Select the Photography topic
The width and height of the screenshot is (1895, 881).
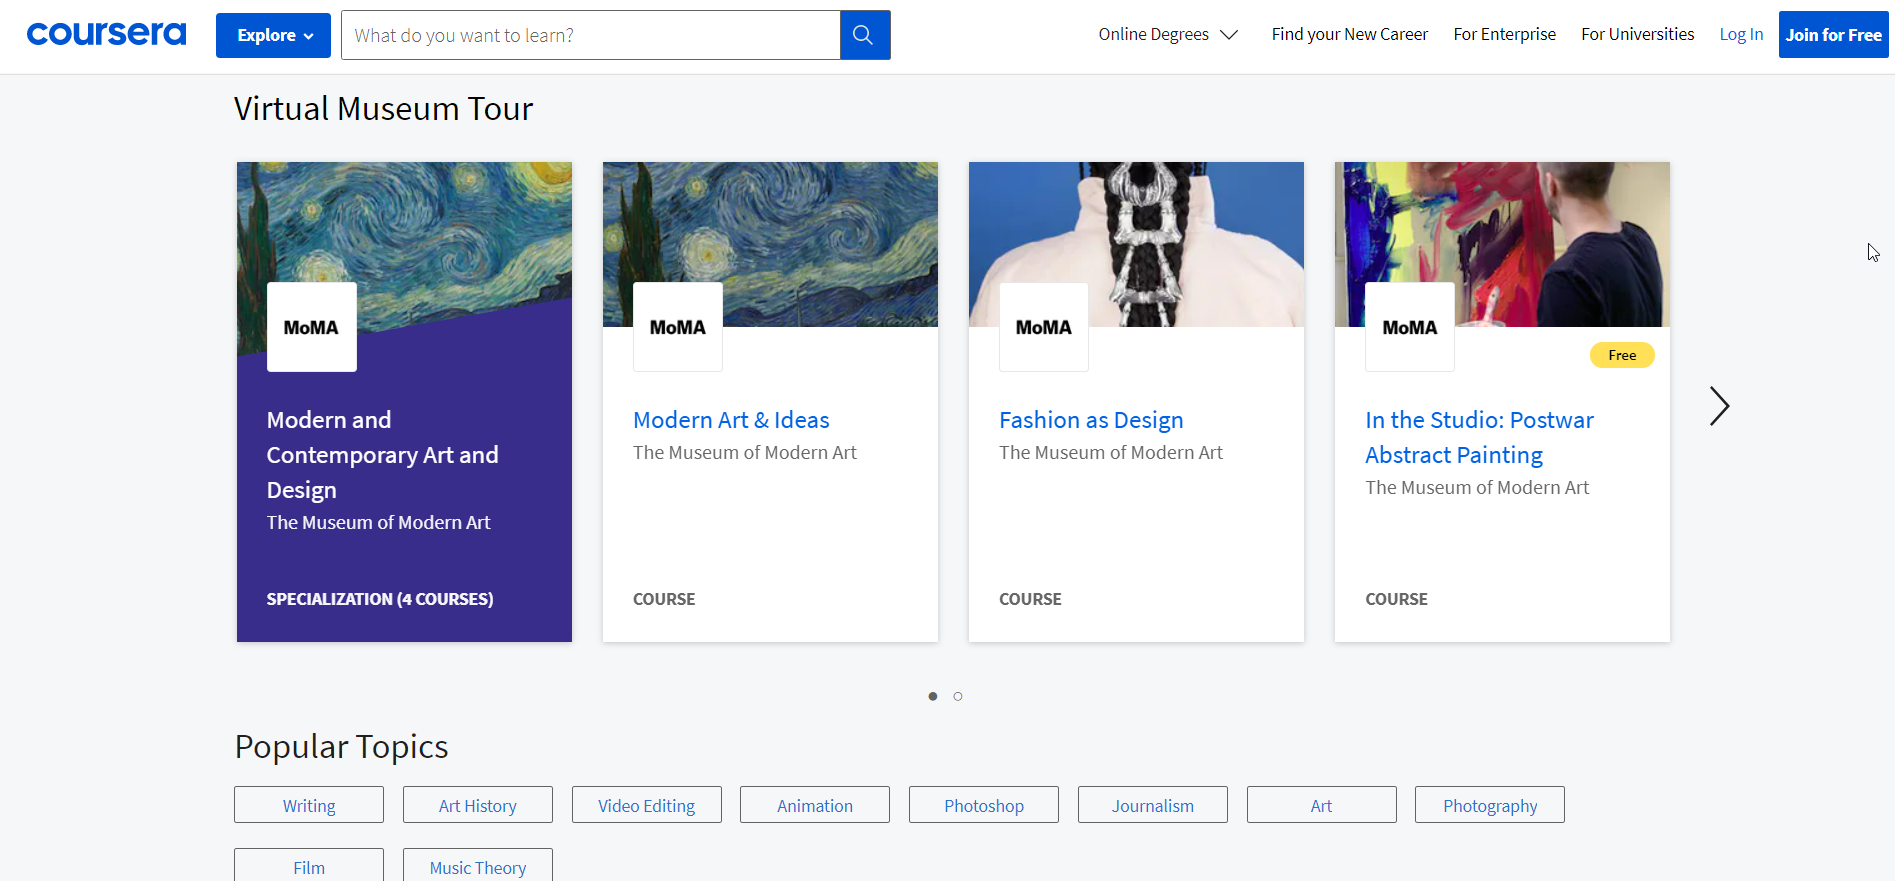pyautogui.click(x=1490, y=805)
